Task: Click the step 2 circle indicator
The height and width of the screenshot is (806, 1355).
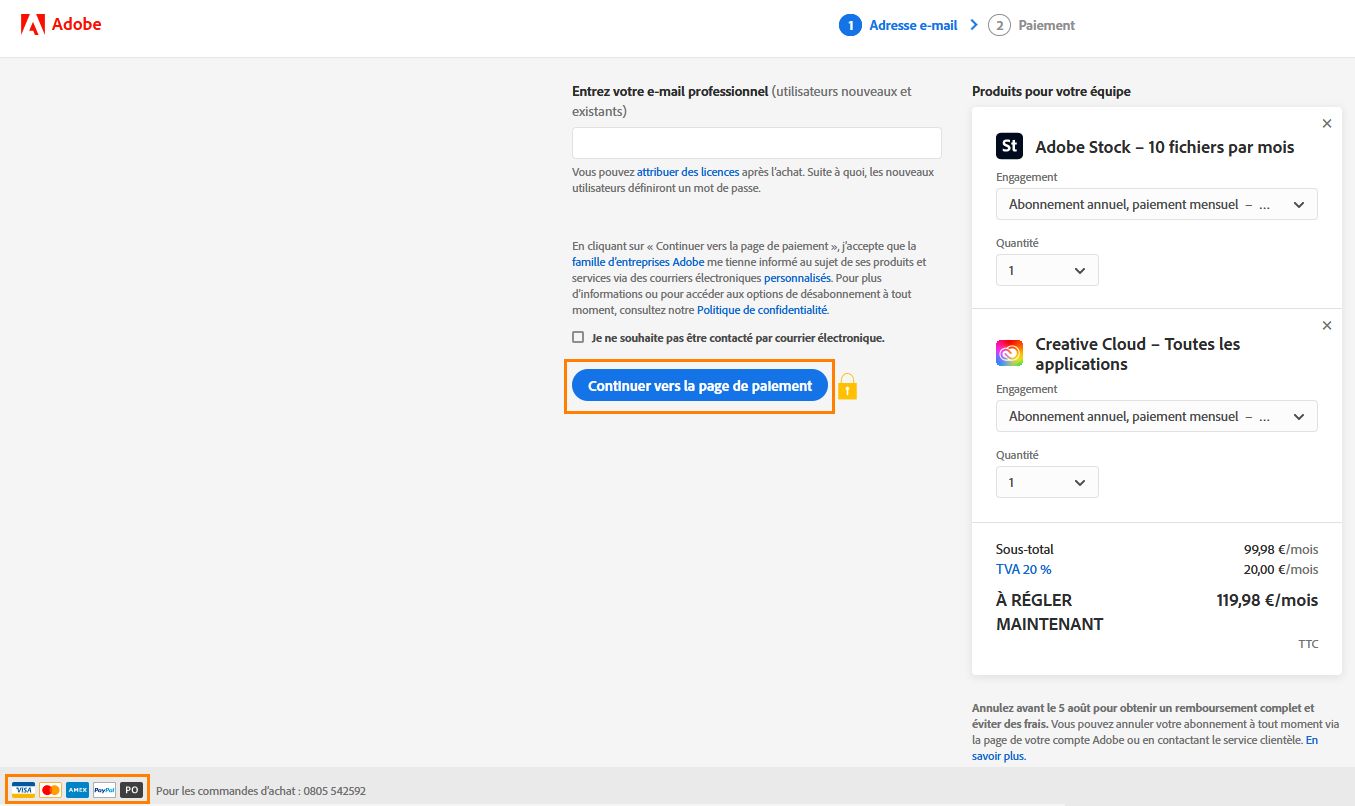Action: (999, 25)
